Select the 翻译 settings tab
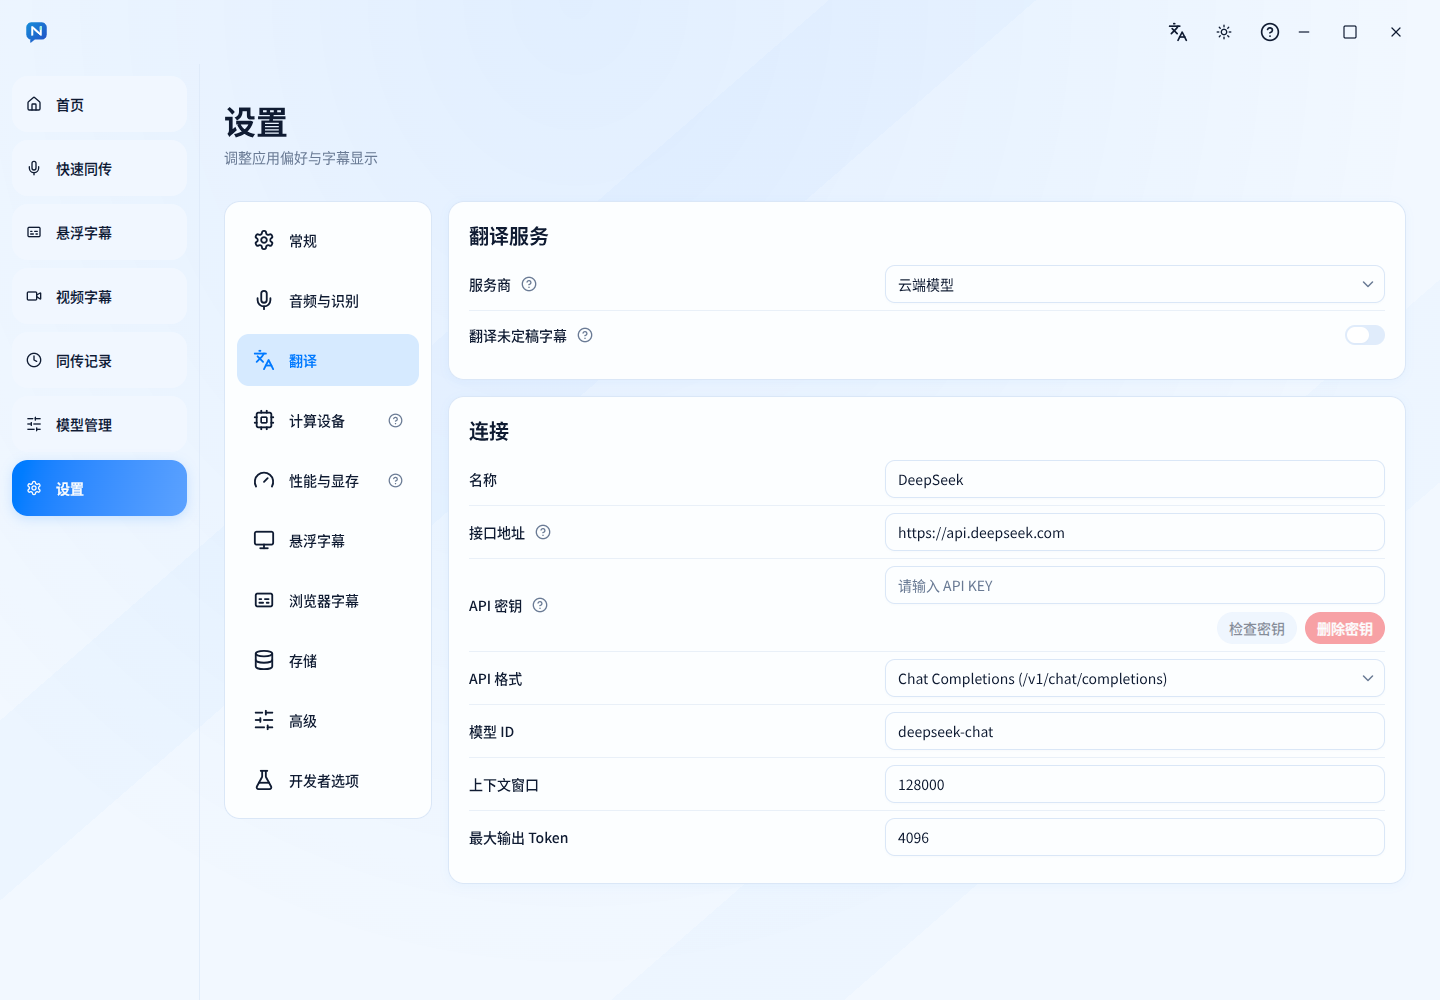The height and width of the screenshot is (1000, 1440). [328, 360]
